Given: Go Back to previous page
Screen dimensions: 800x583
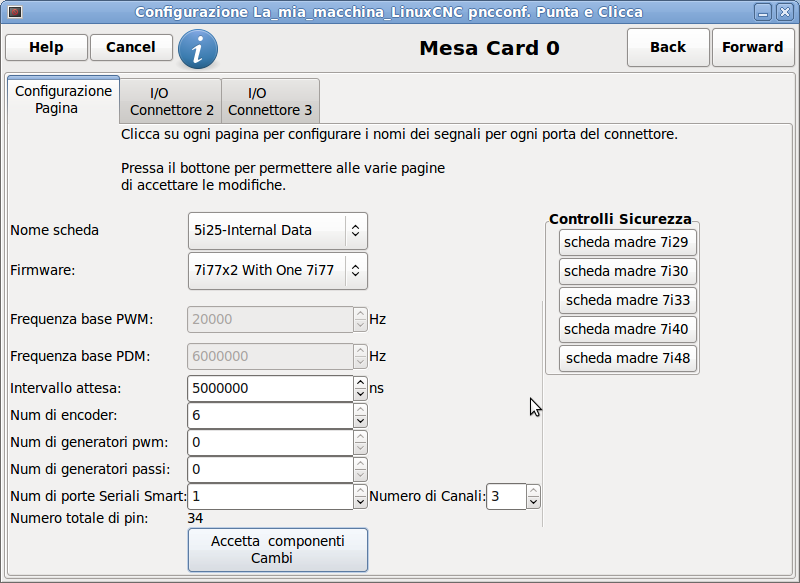Looking at the screenshot, I should tap(668, 47).
